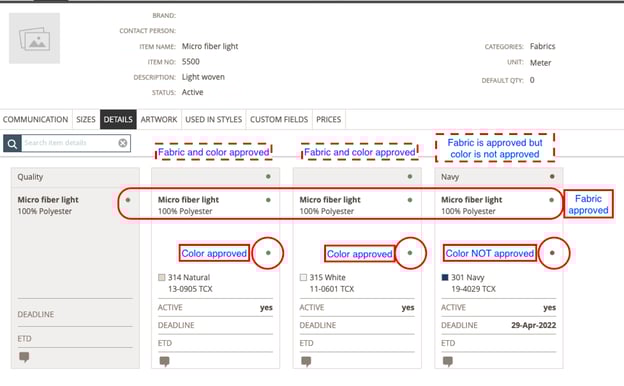Click the status dot in Navy header

point(552,176)
